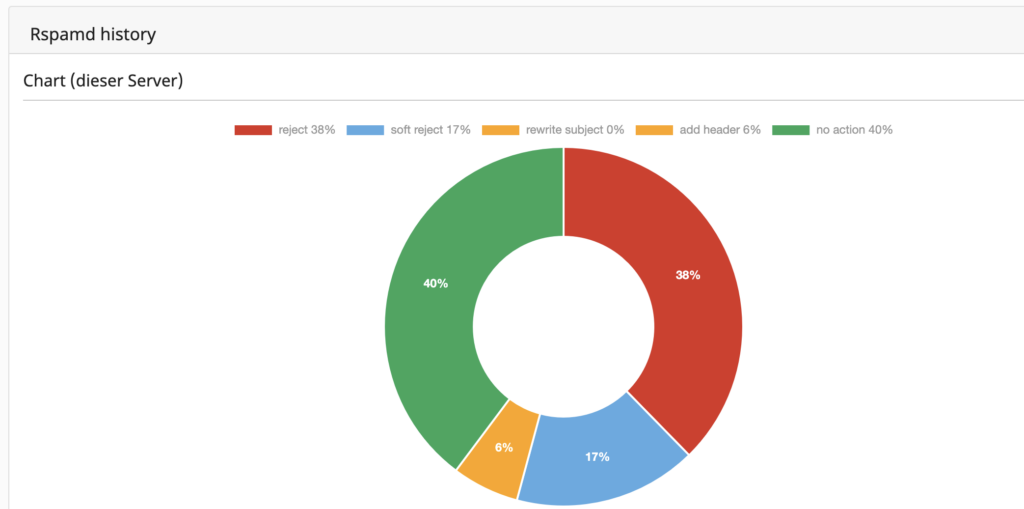Click the "Chart (dieser Server)" section title
The height and width of the screenshot is (509, 1024).
pos(103,81)
